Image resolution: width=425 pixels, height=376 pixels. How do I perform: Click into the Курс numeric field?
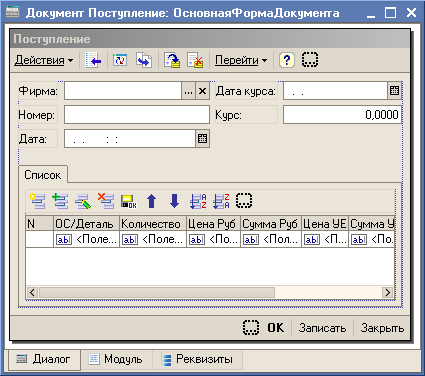(342, 115)
